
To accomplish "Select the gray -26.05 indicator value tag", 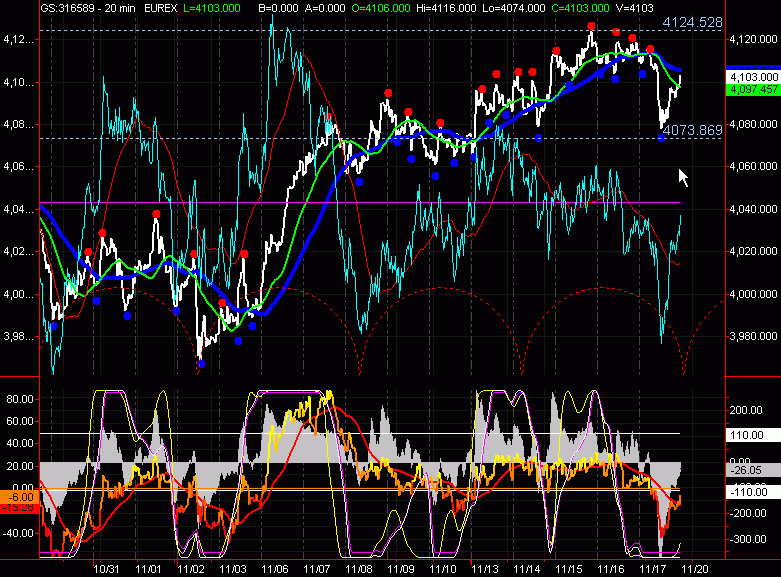I will click(753, 470).
